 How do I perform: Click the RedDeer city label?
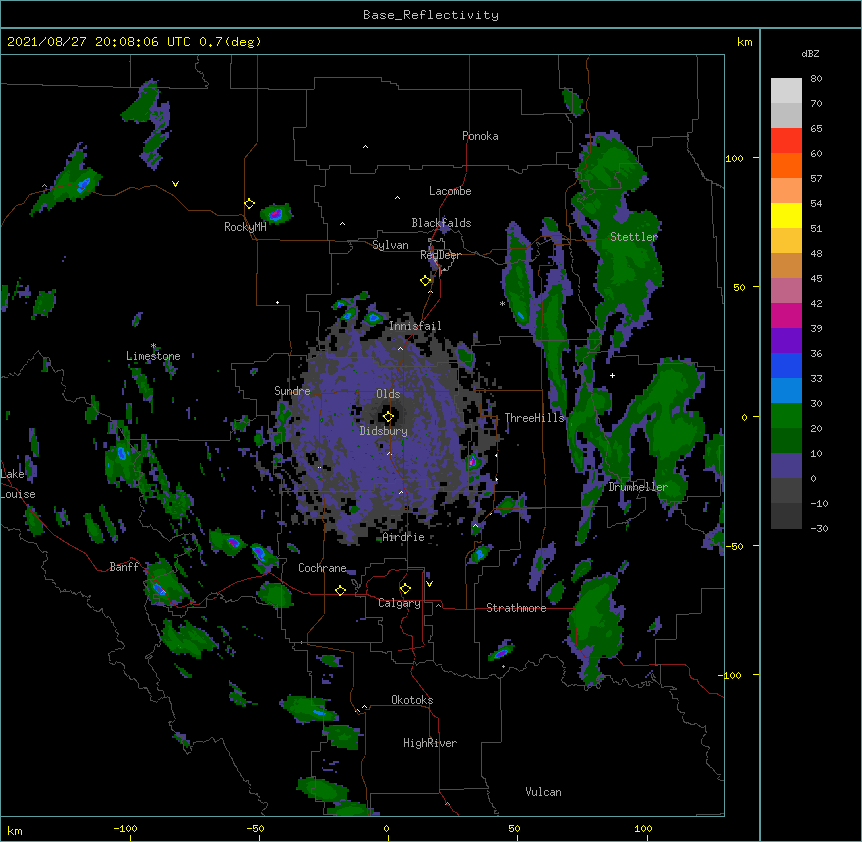[x=440, y=255]
